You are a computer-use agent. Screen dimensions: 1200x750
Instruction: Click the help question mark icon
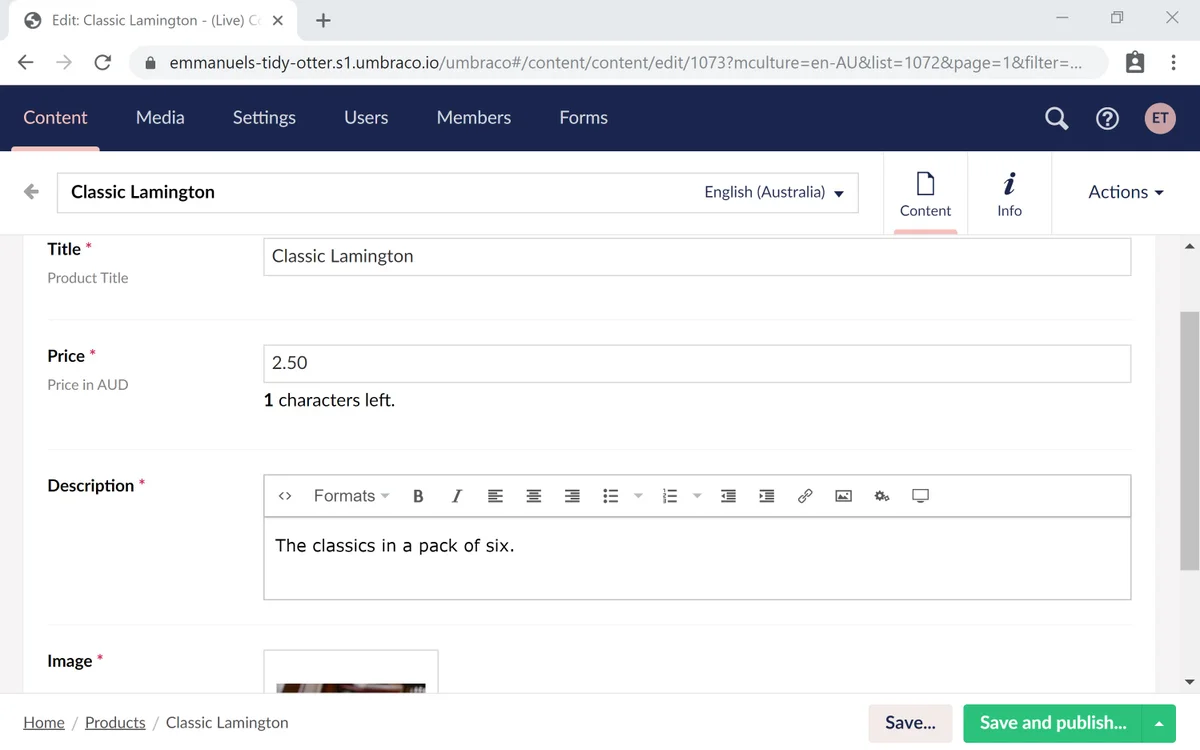coord(1107,118)
